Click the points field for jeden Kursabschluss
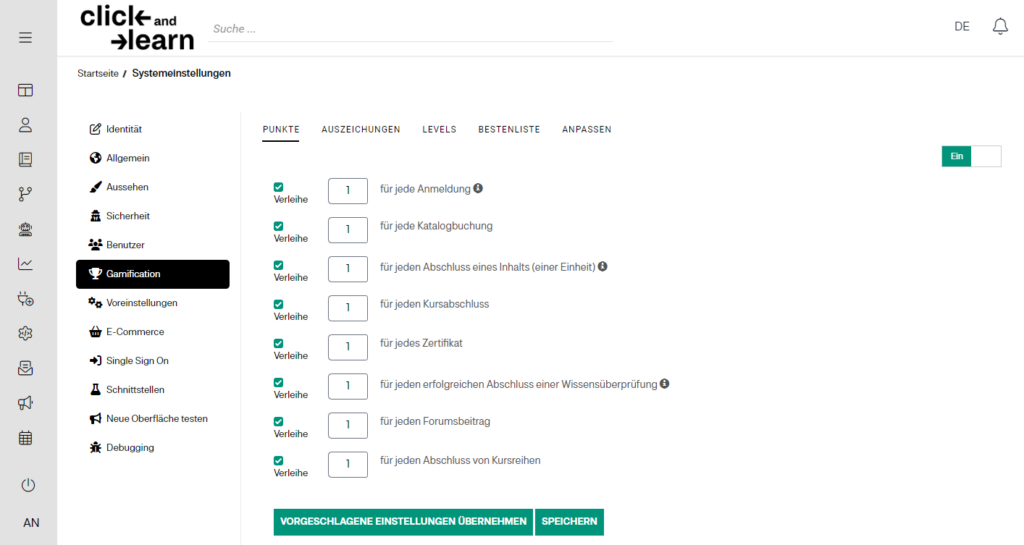 click(348, 306)
